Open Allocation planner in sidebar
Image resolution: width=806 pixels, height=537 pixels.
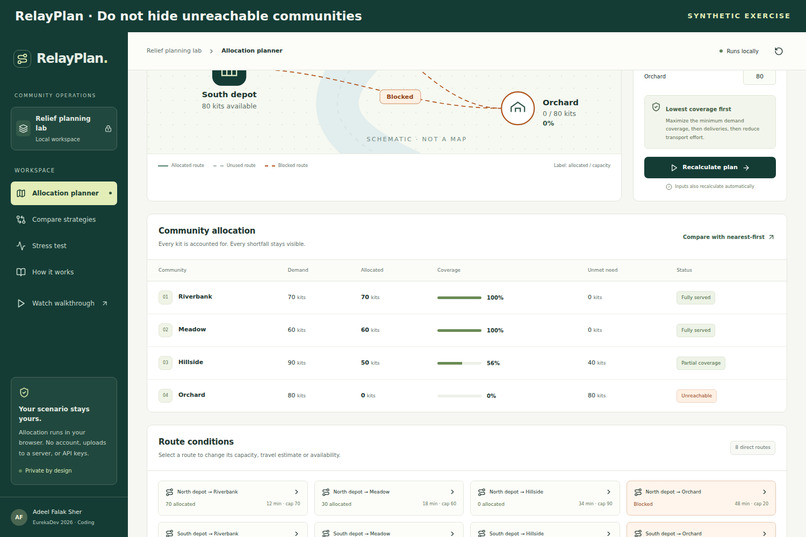coord(64,193)
